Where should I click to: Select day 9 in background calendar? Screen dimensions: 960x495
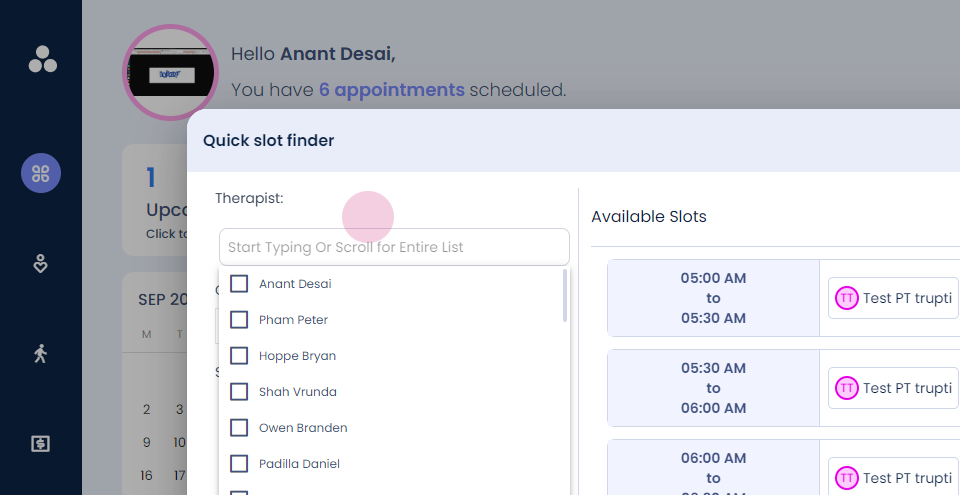click(146, 442)
